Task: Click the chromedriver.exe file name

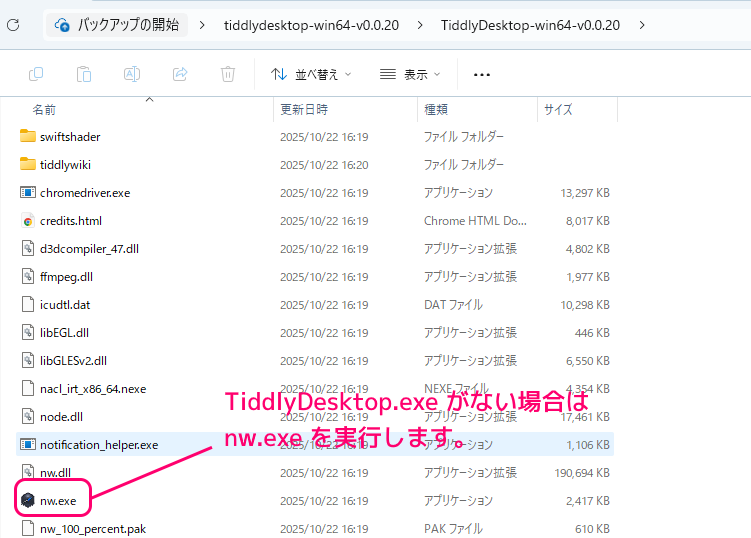Action: tap(85, 193)
